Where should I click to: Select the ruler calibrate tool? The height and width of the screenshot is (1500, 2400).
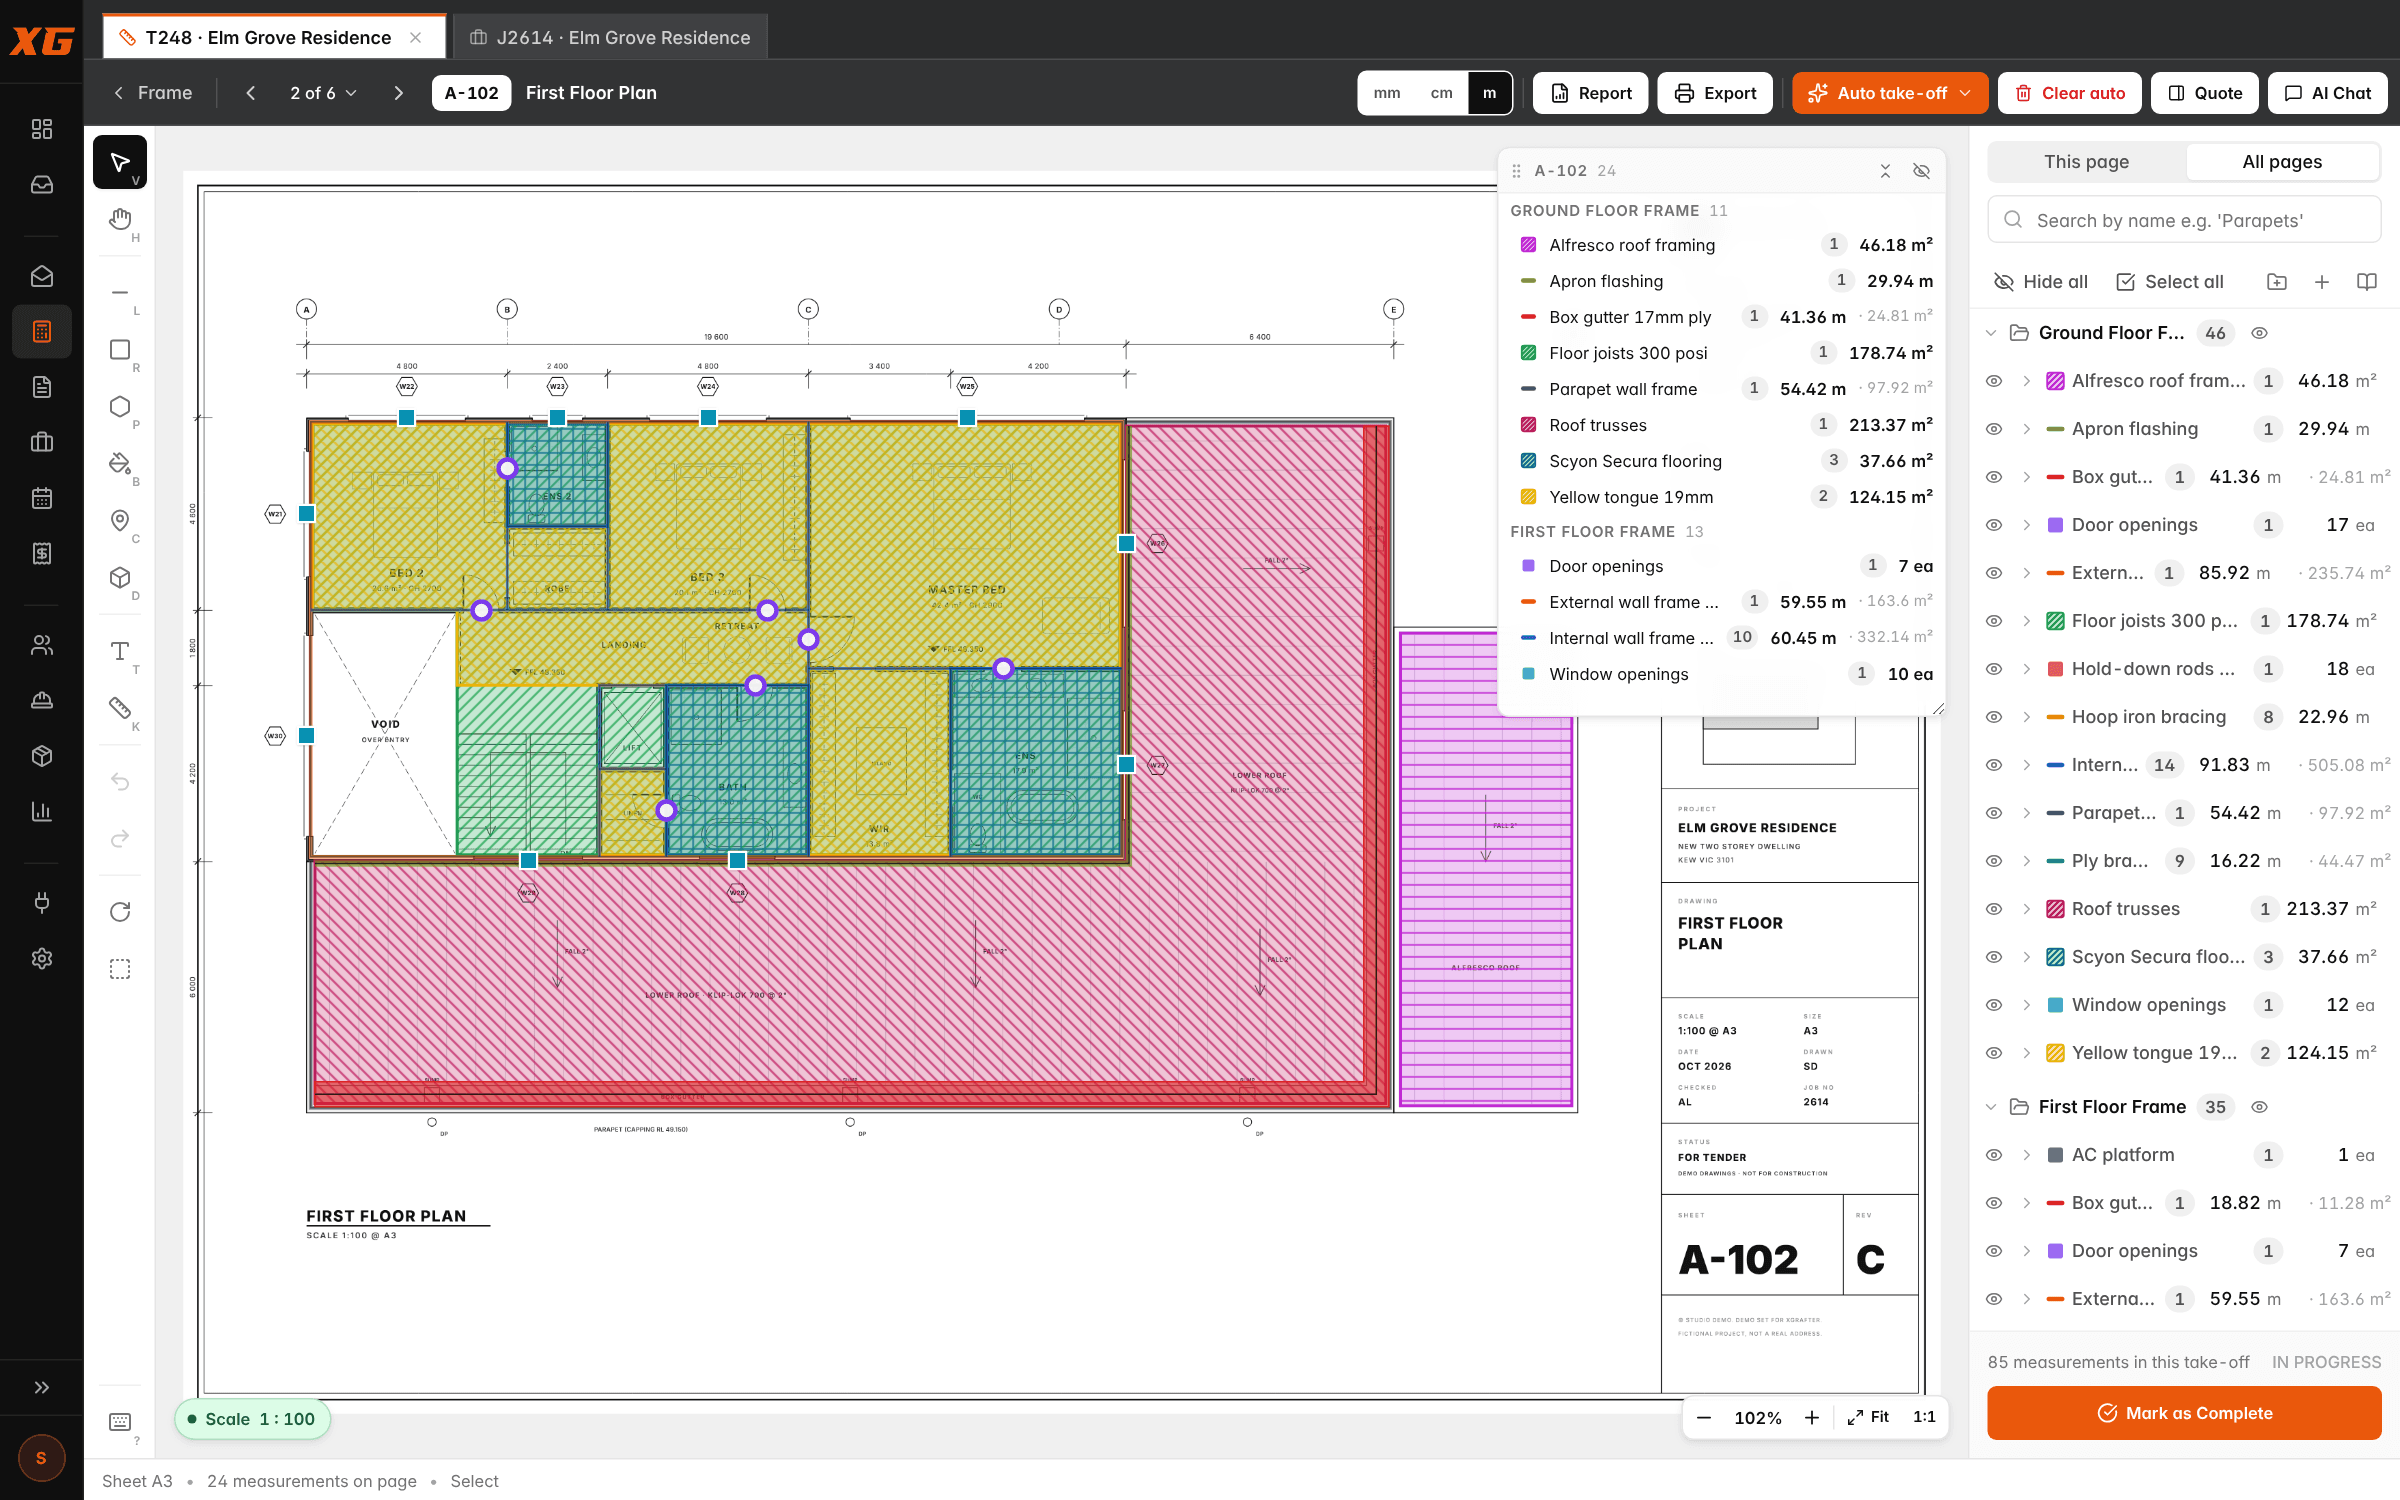click(120, 708)
